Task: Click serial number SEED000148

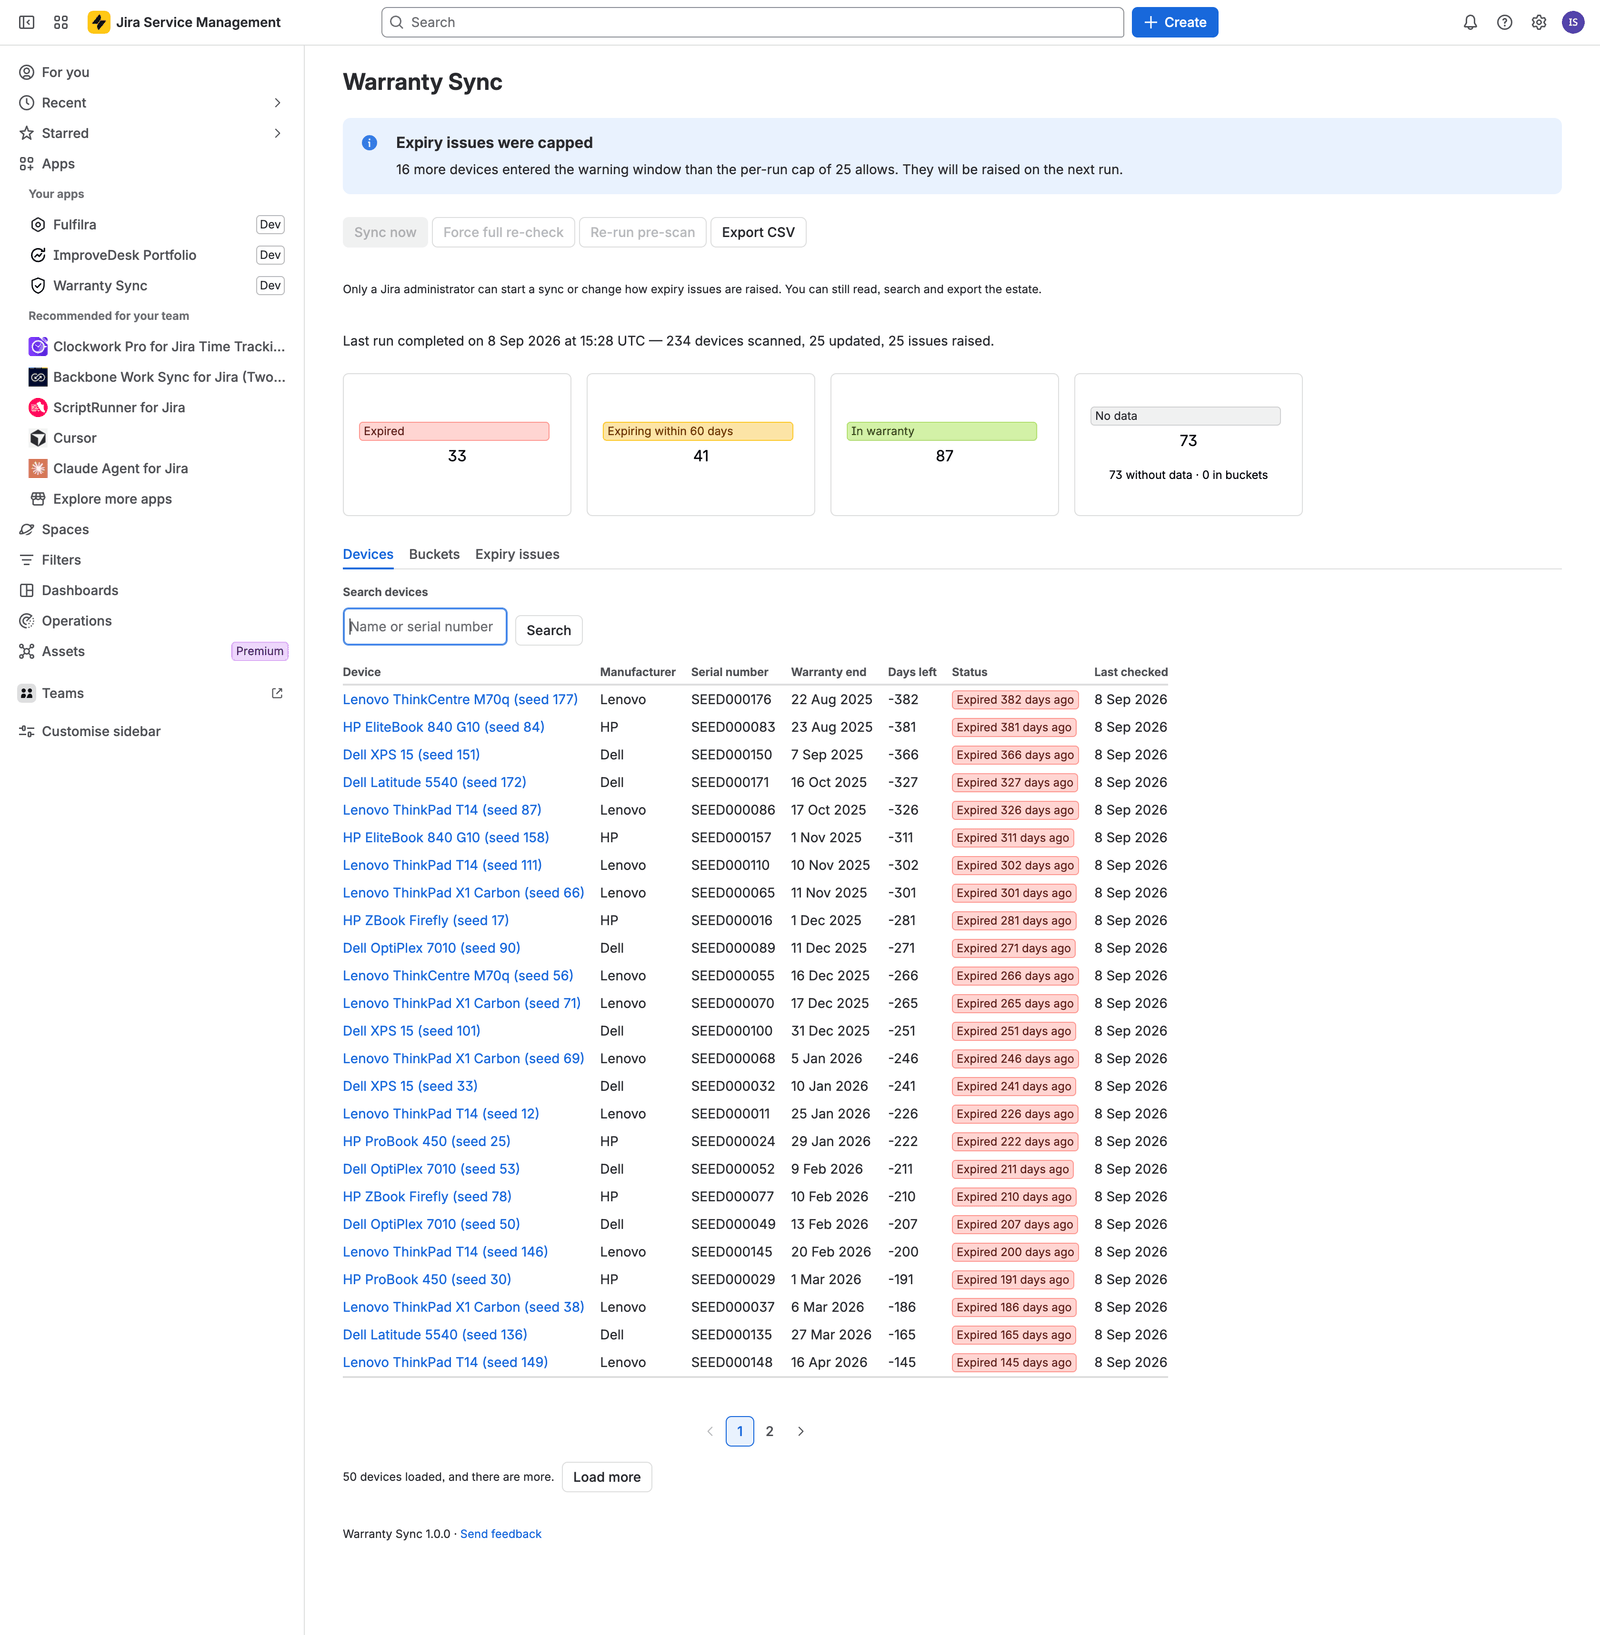Action: tap(732, 1362)
